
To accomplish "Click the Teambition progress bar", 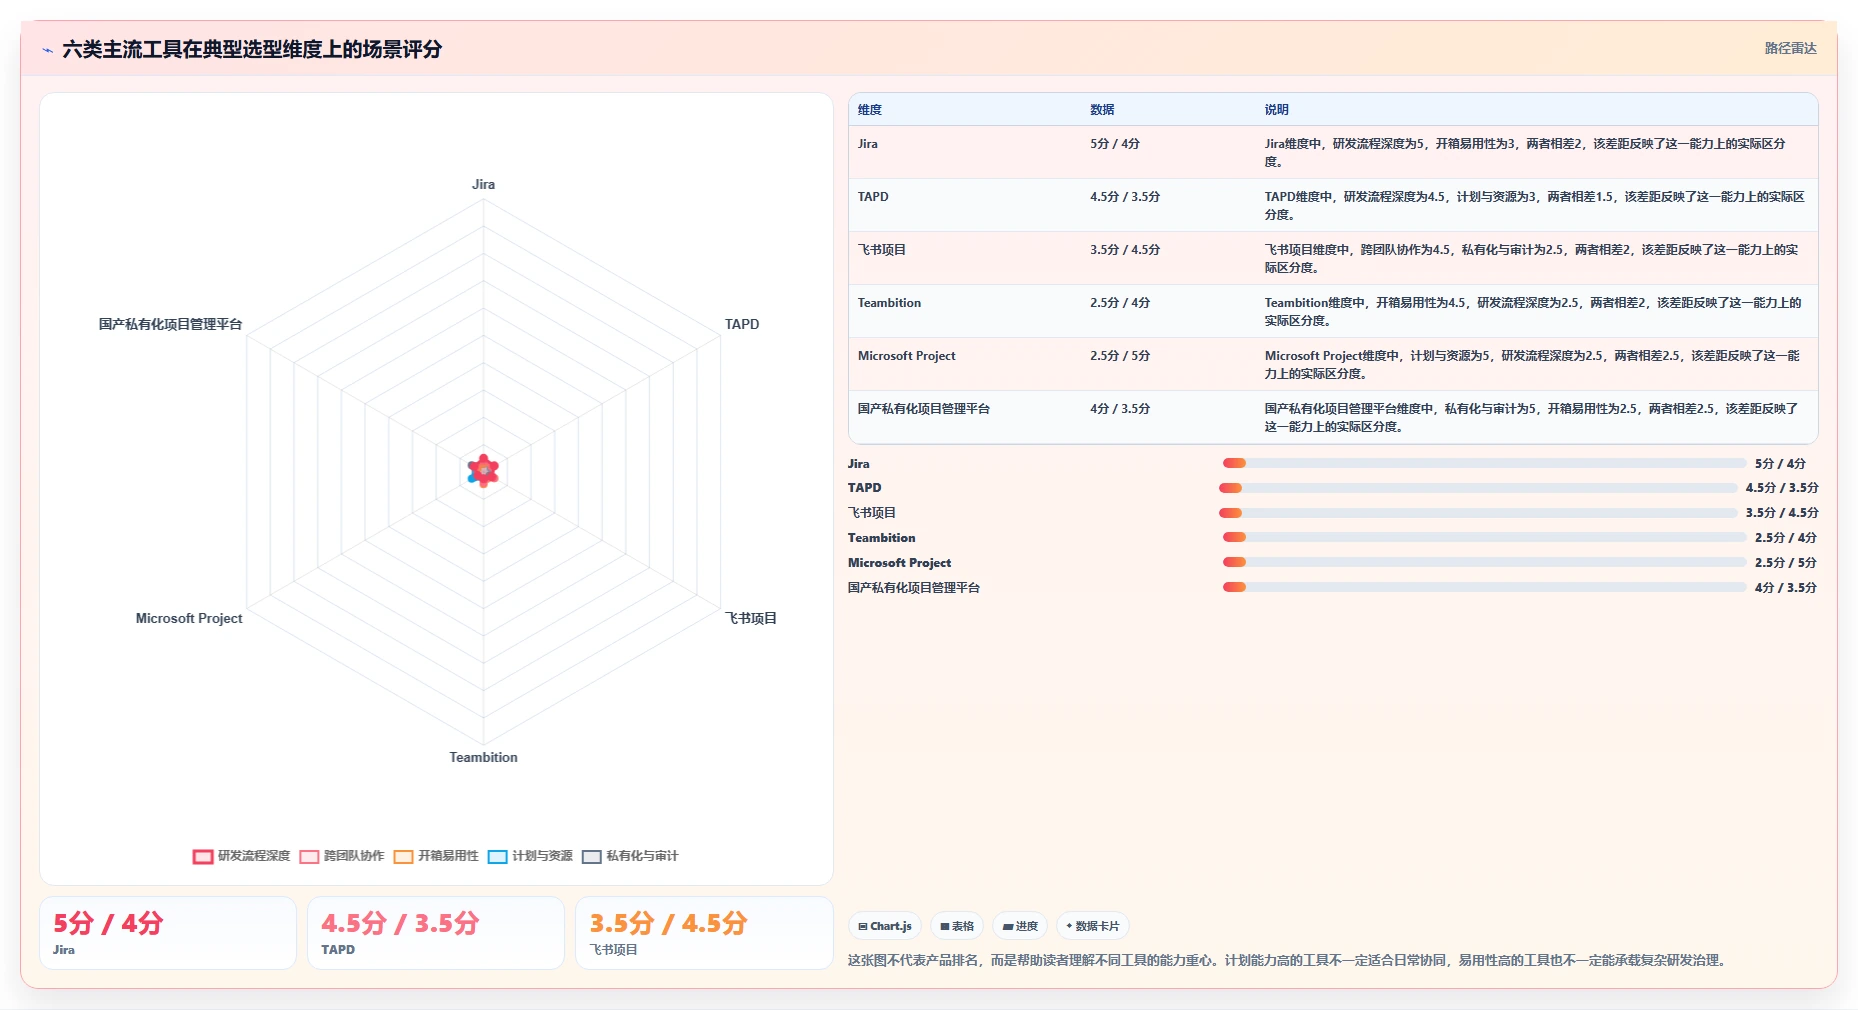I will [1484, 537].
